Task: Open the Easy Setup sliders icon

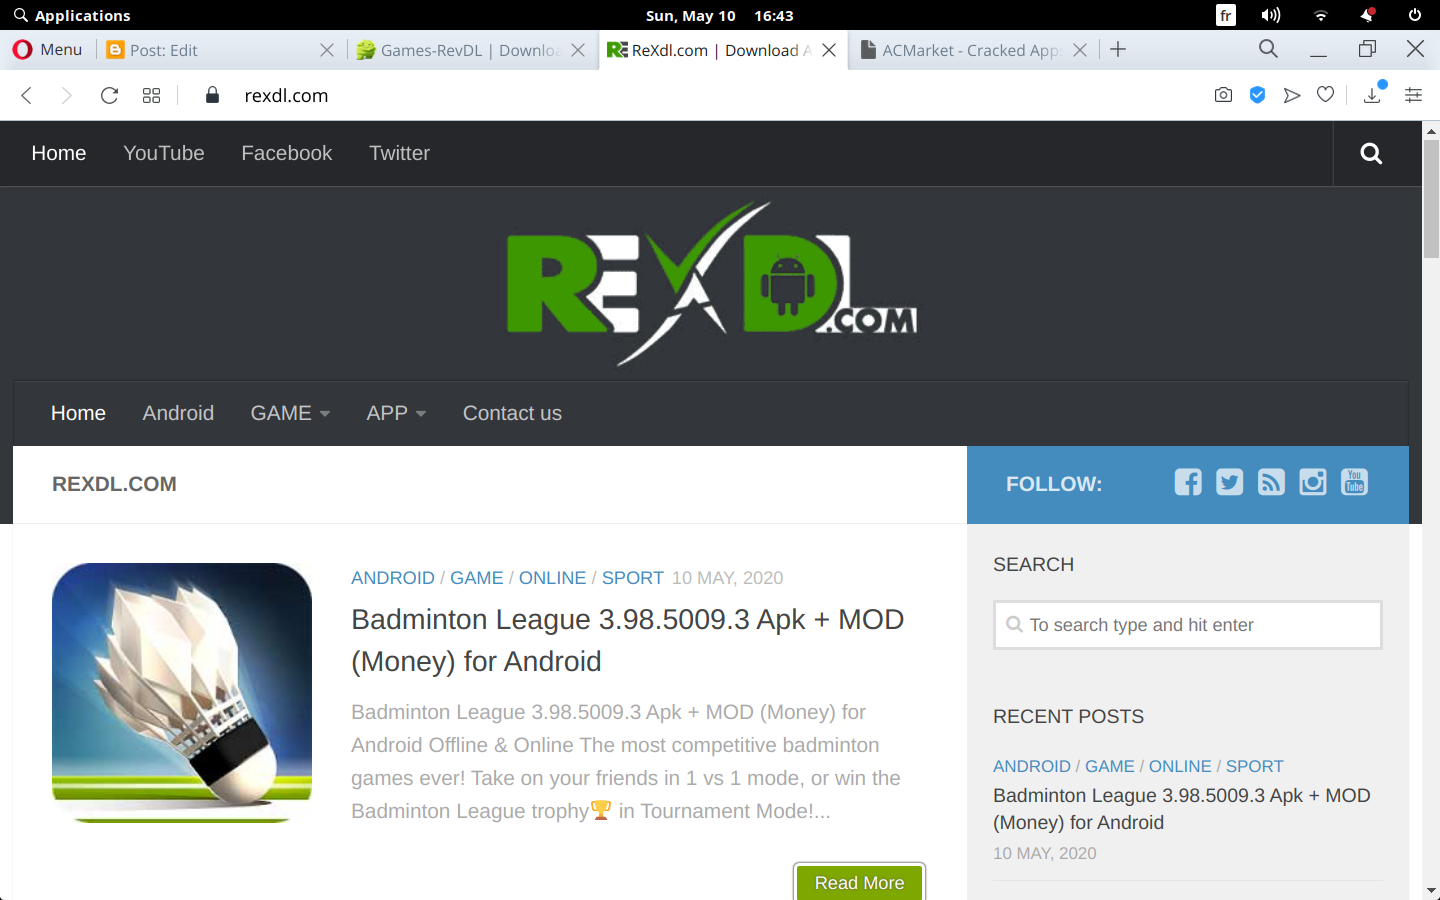Action: pyautogui.click(x=1413, y=95)
